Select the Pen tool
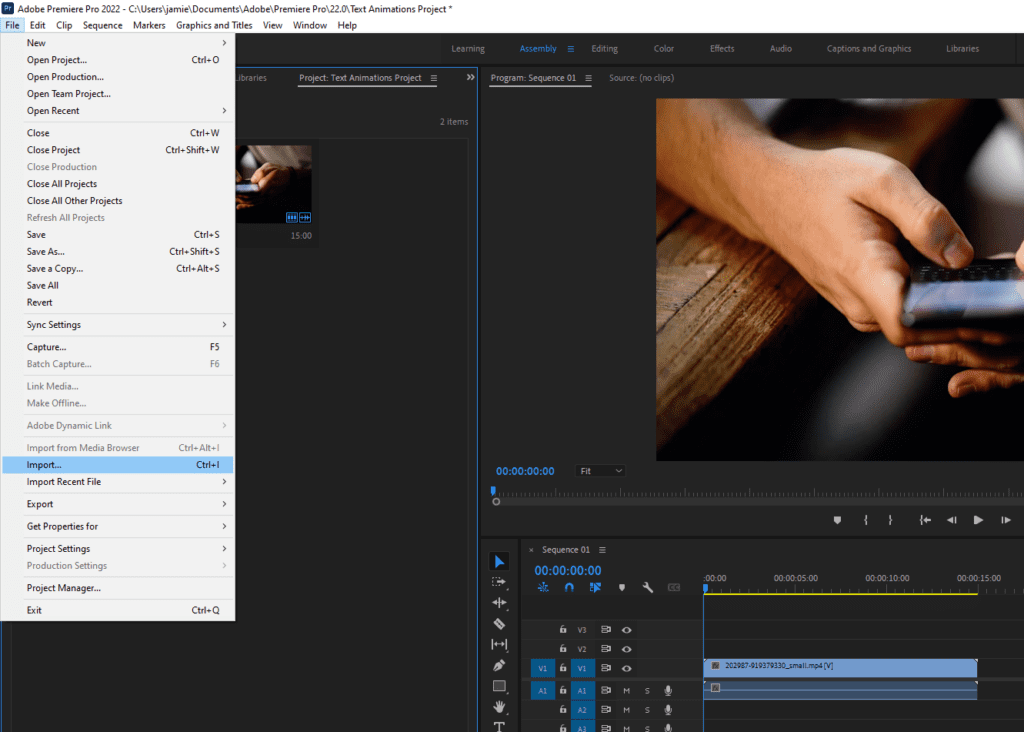 click(499, 665)
